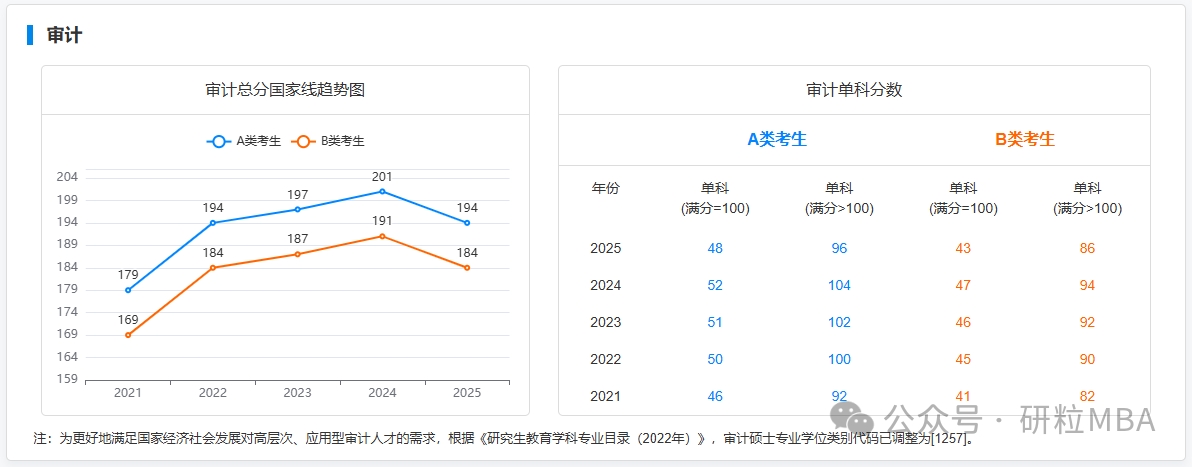
Task: Select the blue A类考生 table header
Action: pos(777,139)
